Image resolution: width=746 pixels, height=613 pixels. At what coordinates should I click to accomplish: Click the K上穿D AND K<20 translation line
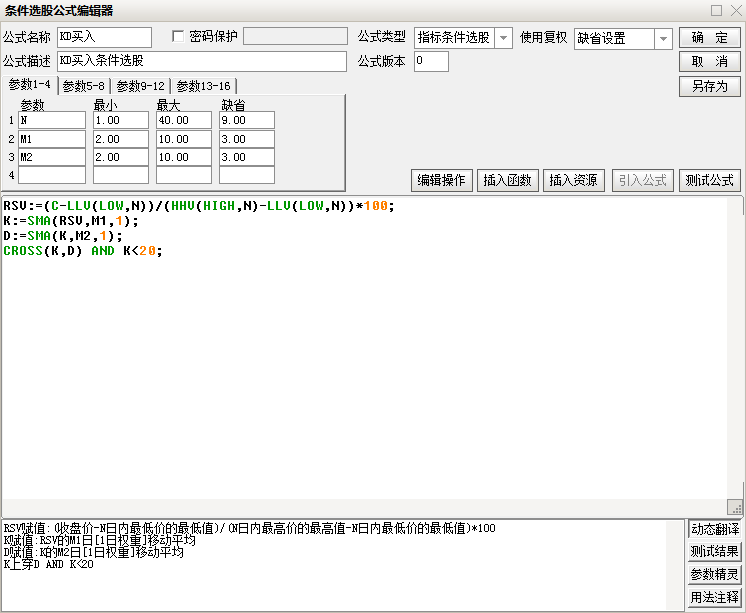(49, 564)
